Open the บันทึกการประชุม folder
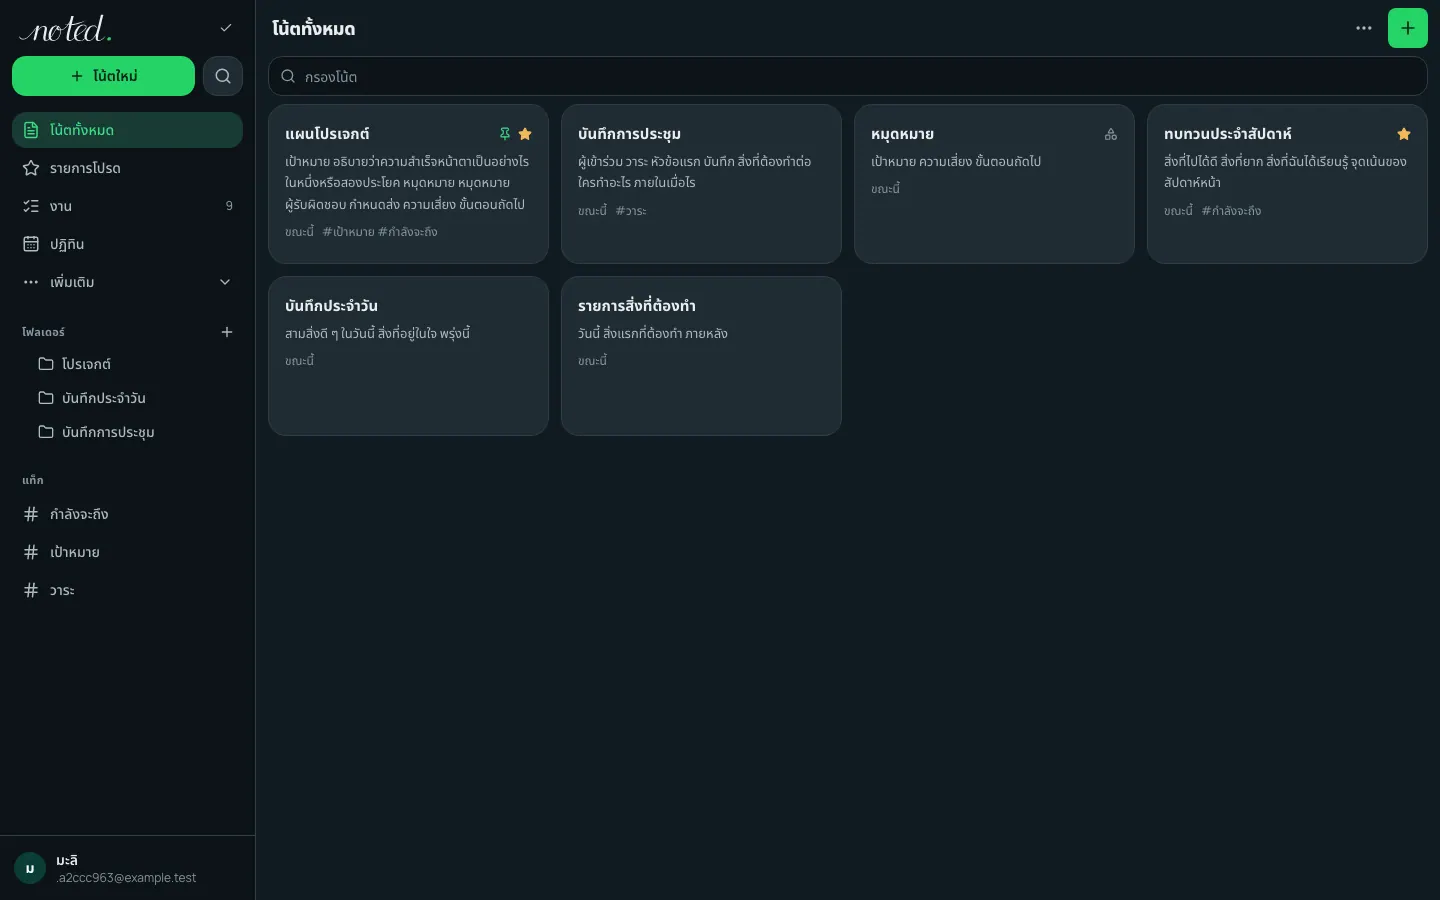Image resolution: width=1440 pixels, height=900 pixels. coord(127,432)
